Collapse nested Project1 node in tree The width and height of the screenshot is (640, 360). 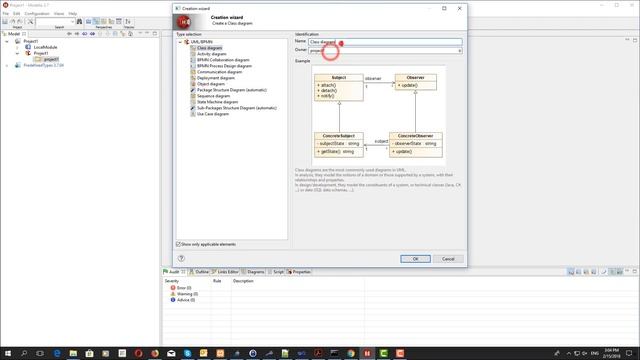coord(17,53)
